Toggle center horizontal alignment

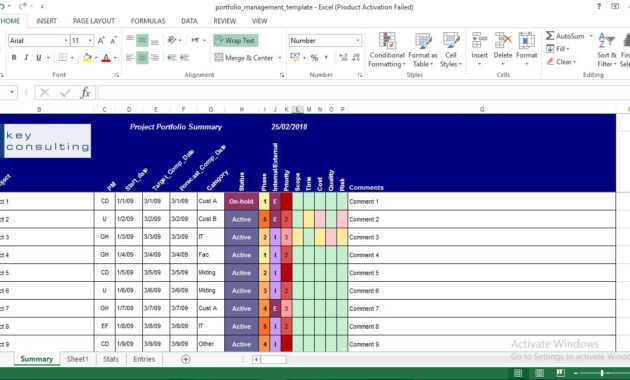(x=142, y=58)
